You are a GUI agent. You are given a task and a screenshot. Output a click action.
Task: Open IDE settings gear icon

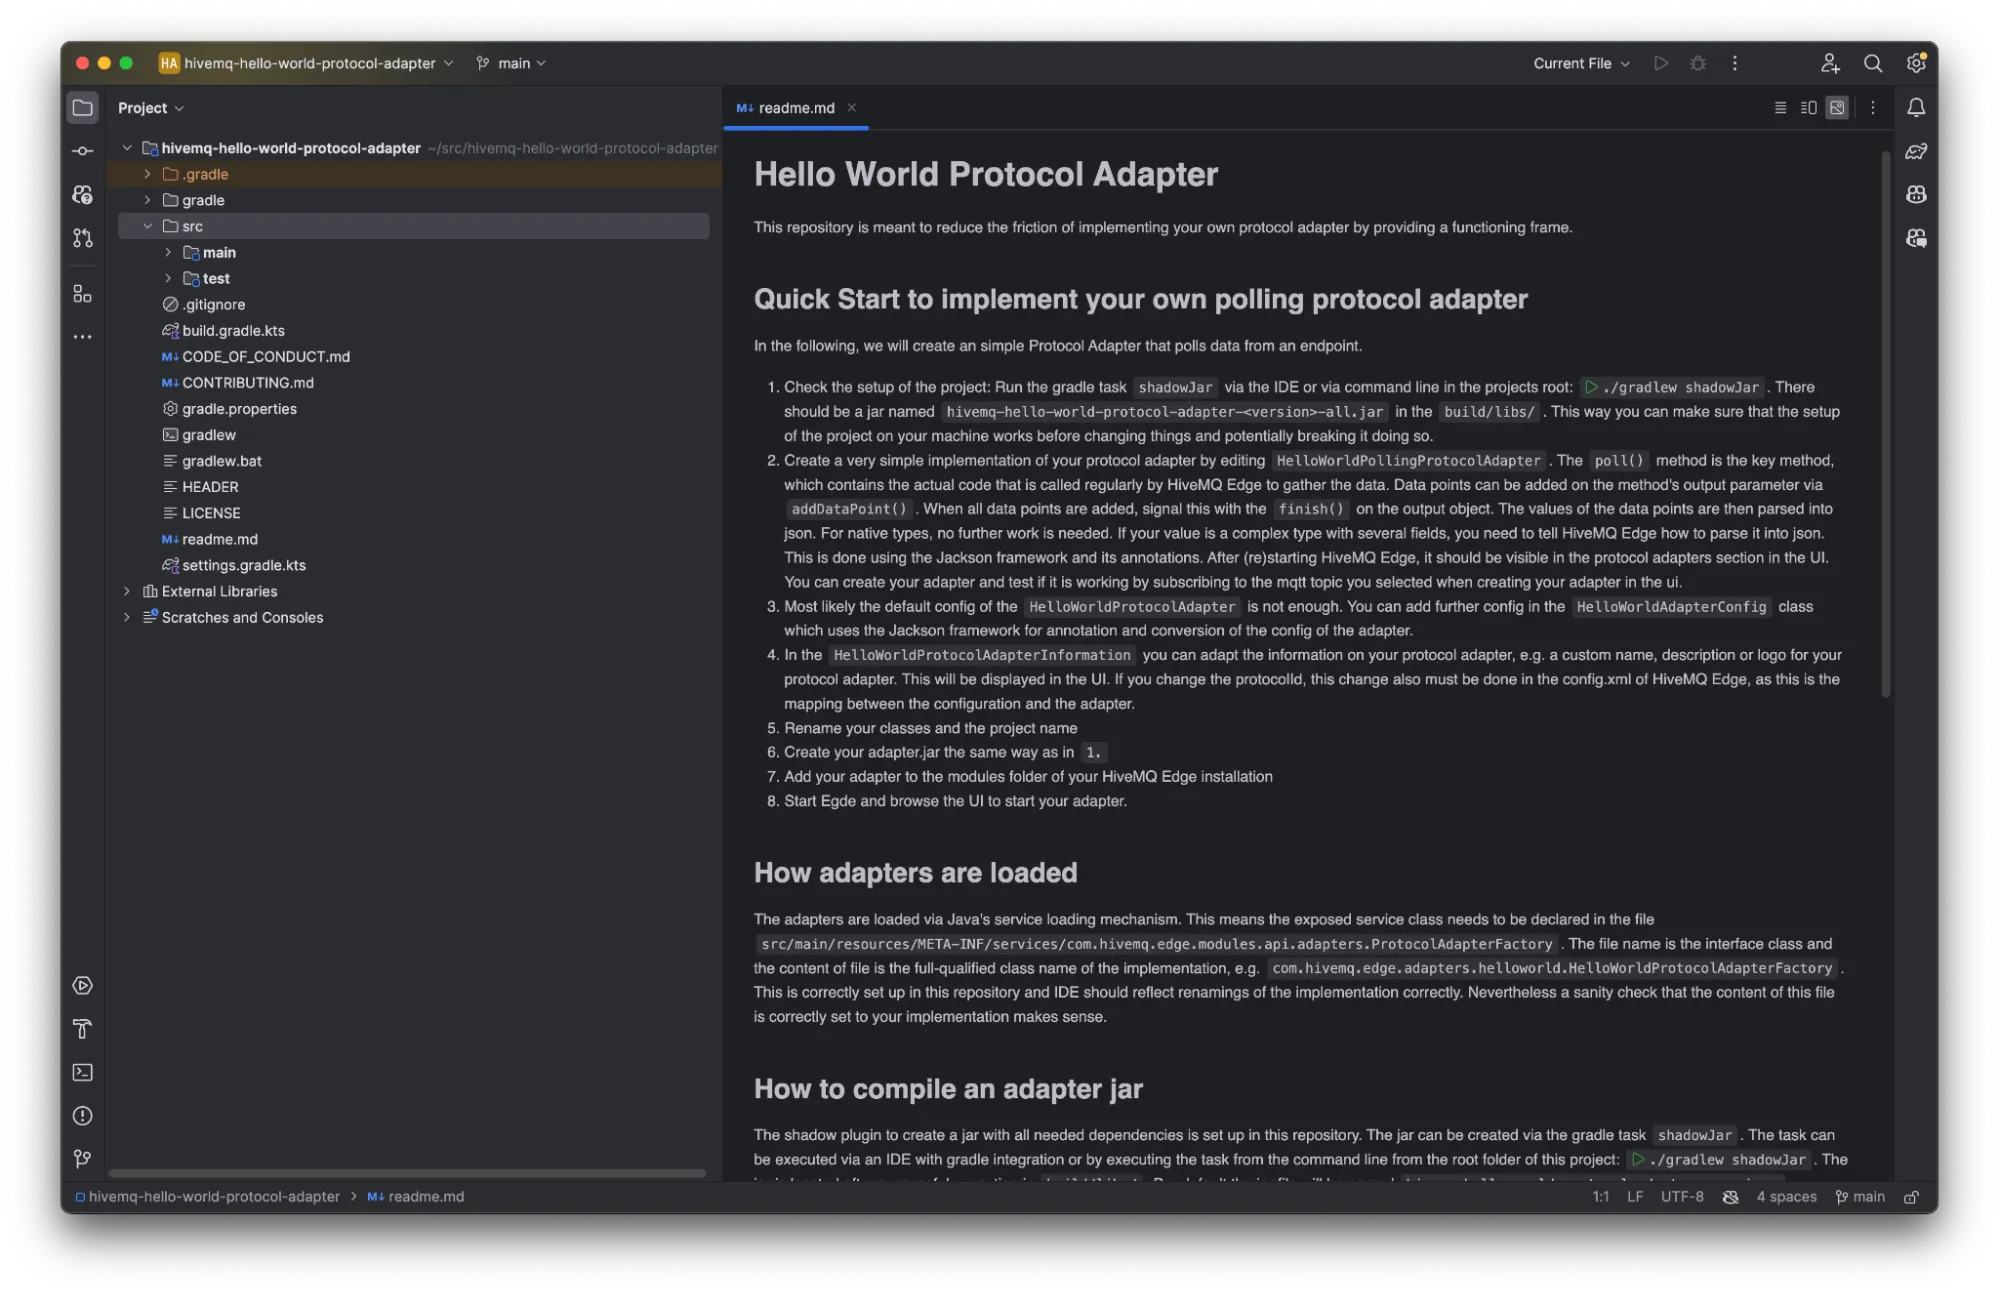click(x=1916, y=63)
